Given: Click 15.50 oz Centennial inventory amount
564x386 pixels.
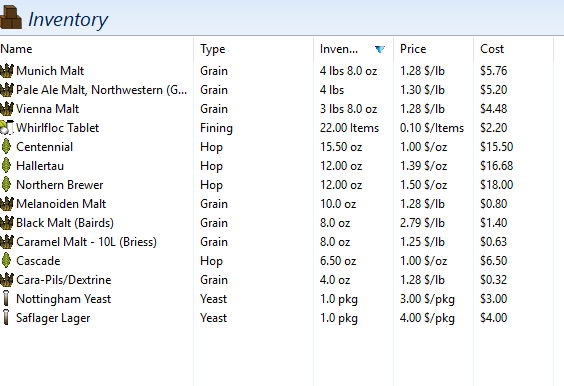Looking at the screenshot, I should pos(341,147).
